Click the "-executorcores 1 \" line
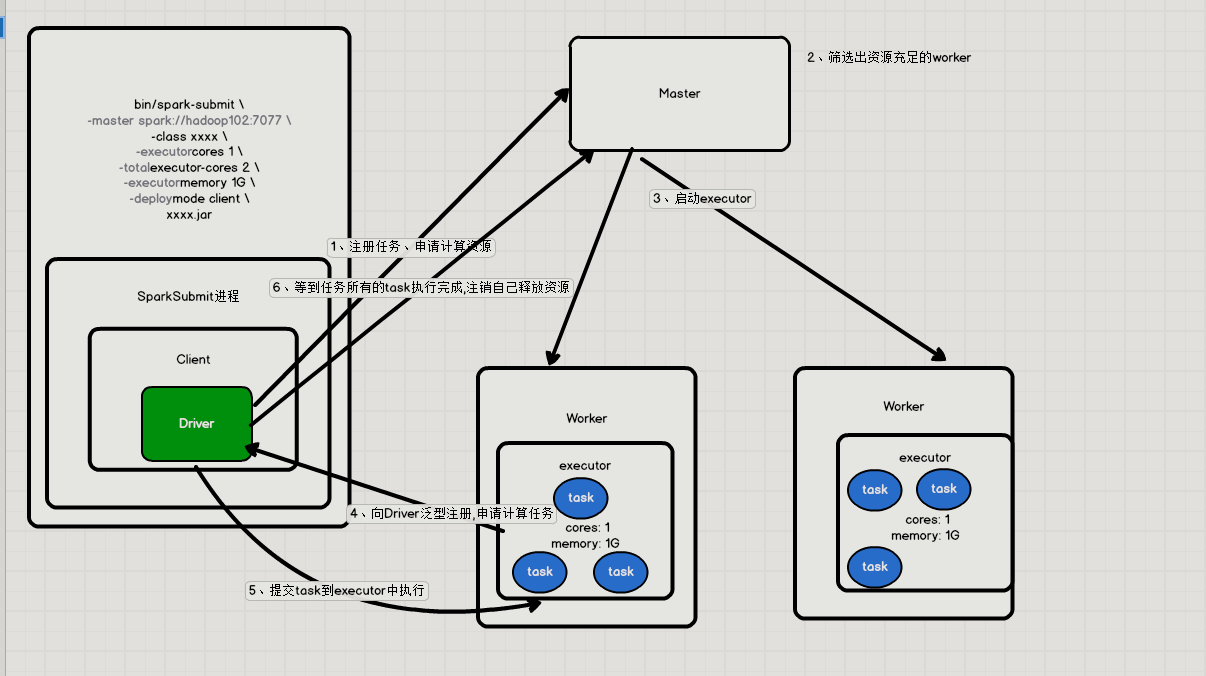1206x676 pixels. 189,151
